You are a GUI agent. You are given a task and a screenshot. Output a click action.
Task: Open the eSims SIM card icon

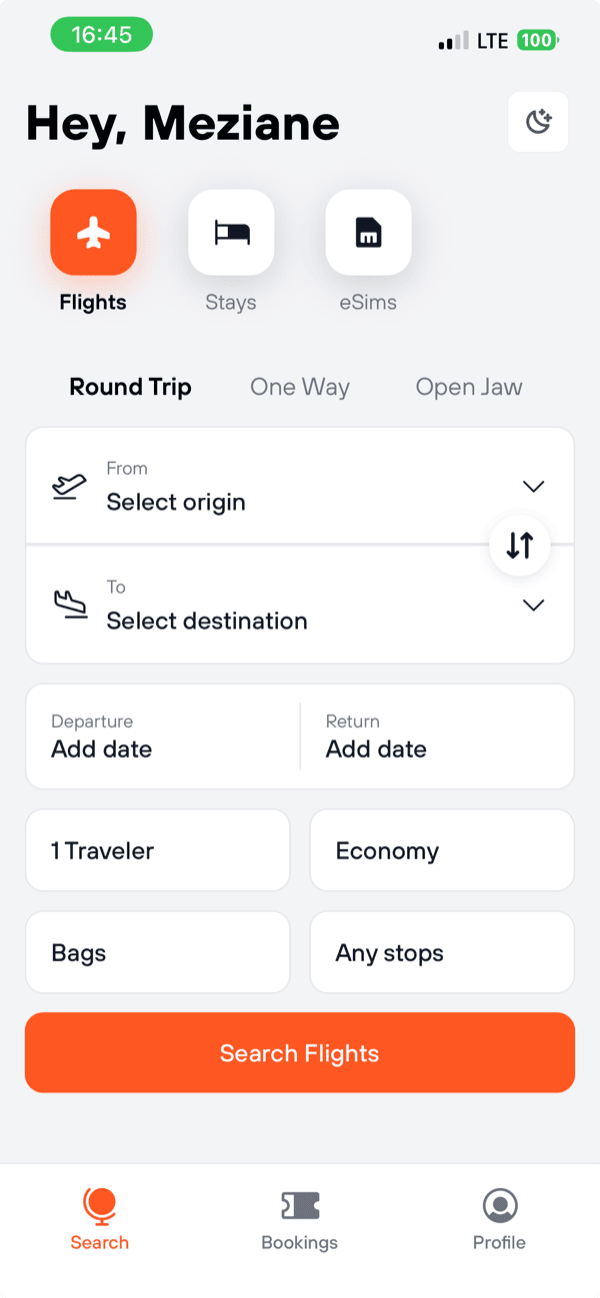(x=368, y=233)
